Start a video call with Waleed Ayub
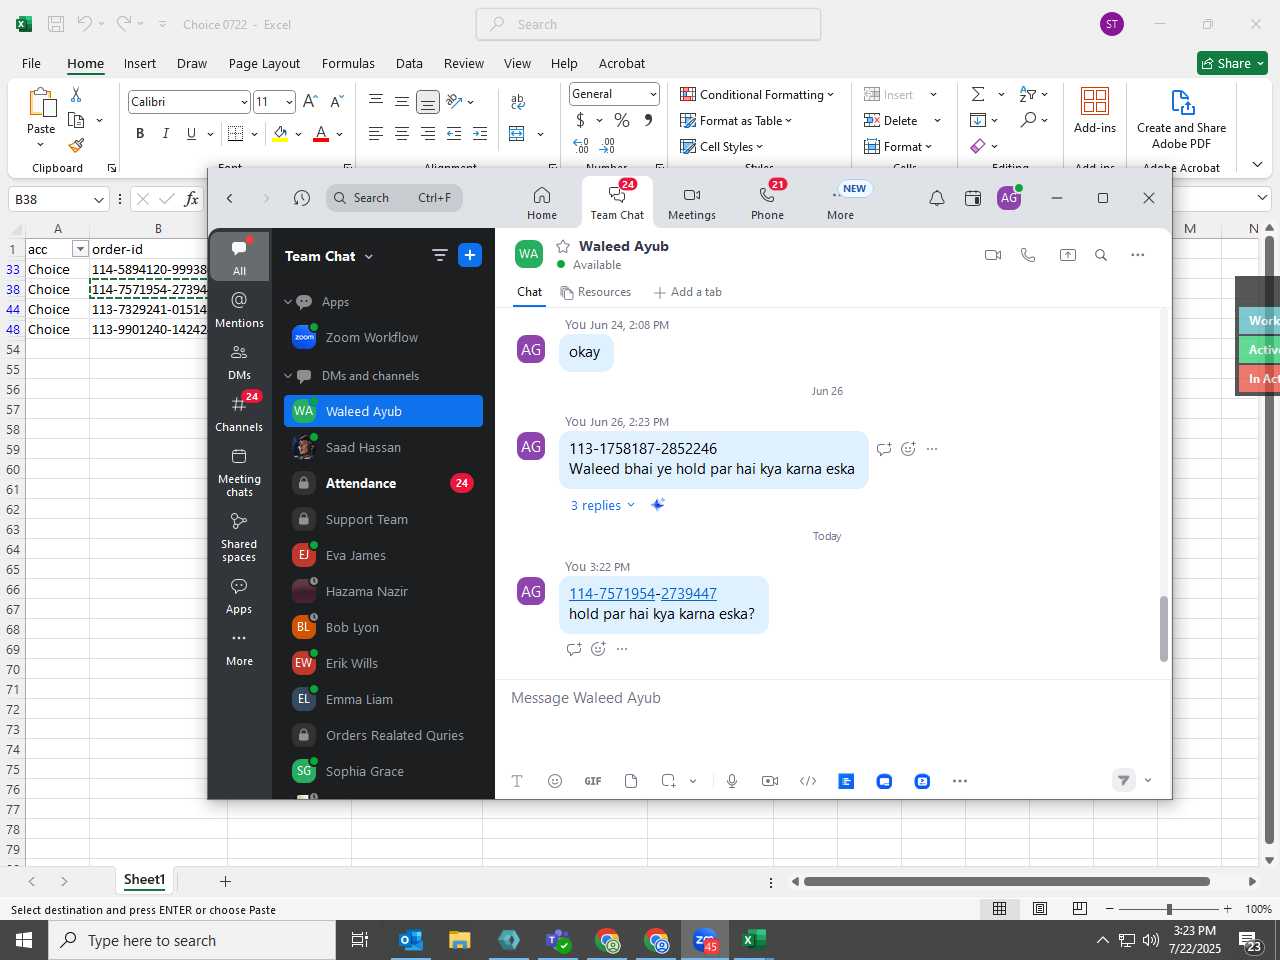Viewport: 1280px width, 960px height. click(993, 255)
